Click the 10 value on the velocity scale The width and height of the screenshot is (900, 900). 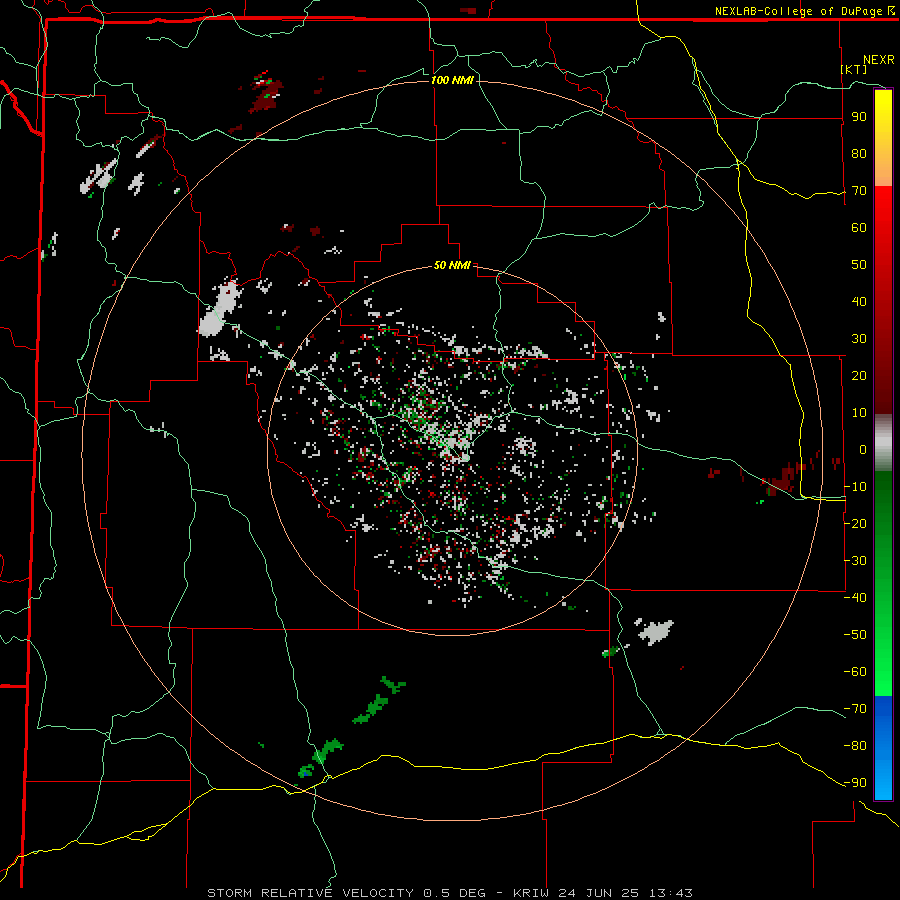pos(859,413)
